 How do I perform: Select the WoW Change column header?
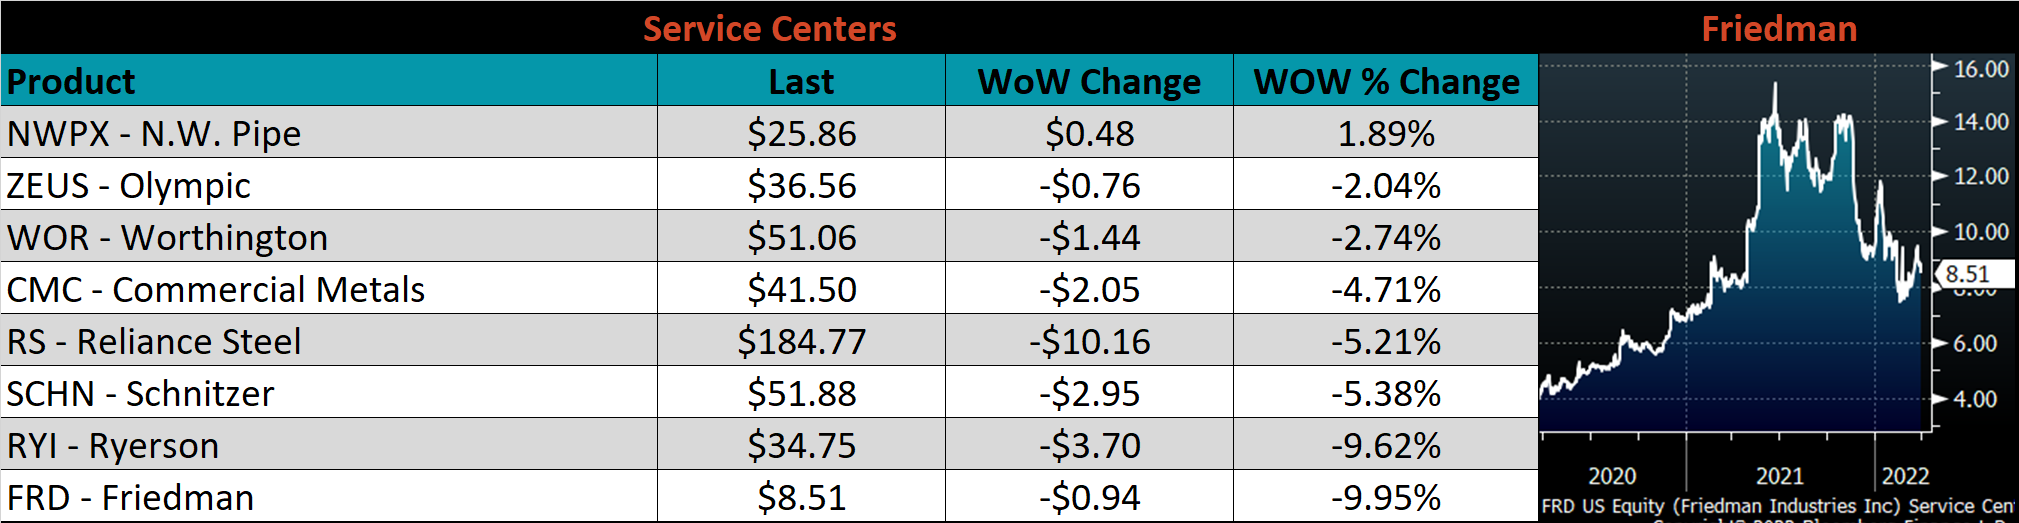click(x=1089, y=81)
